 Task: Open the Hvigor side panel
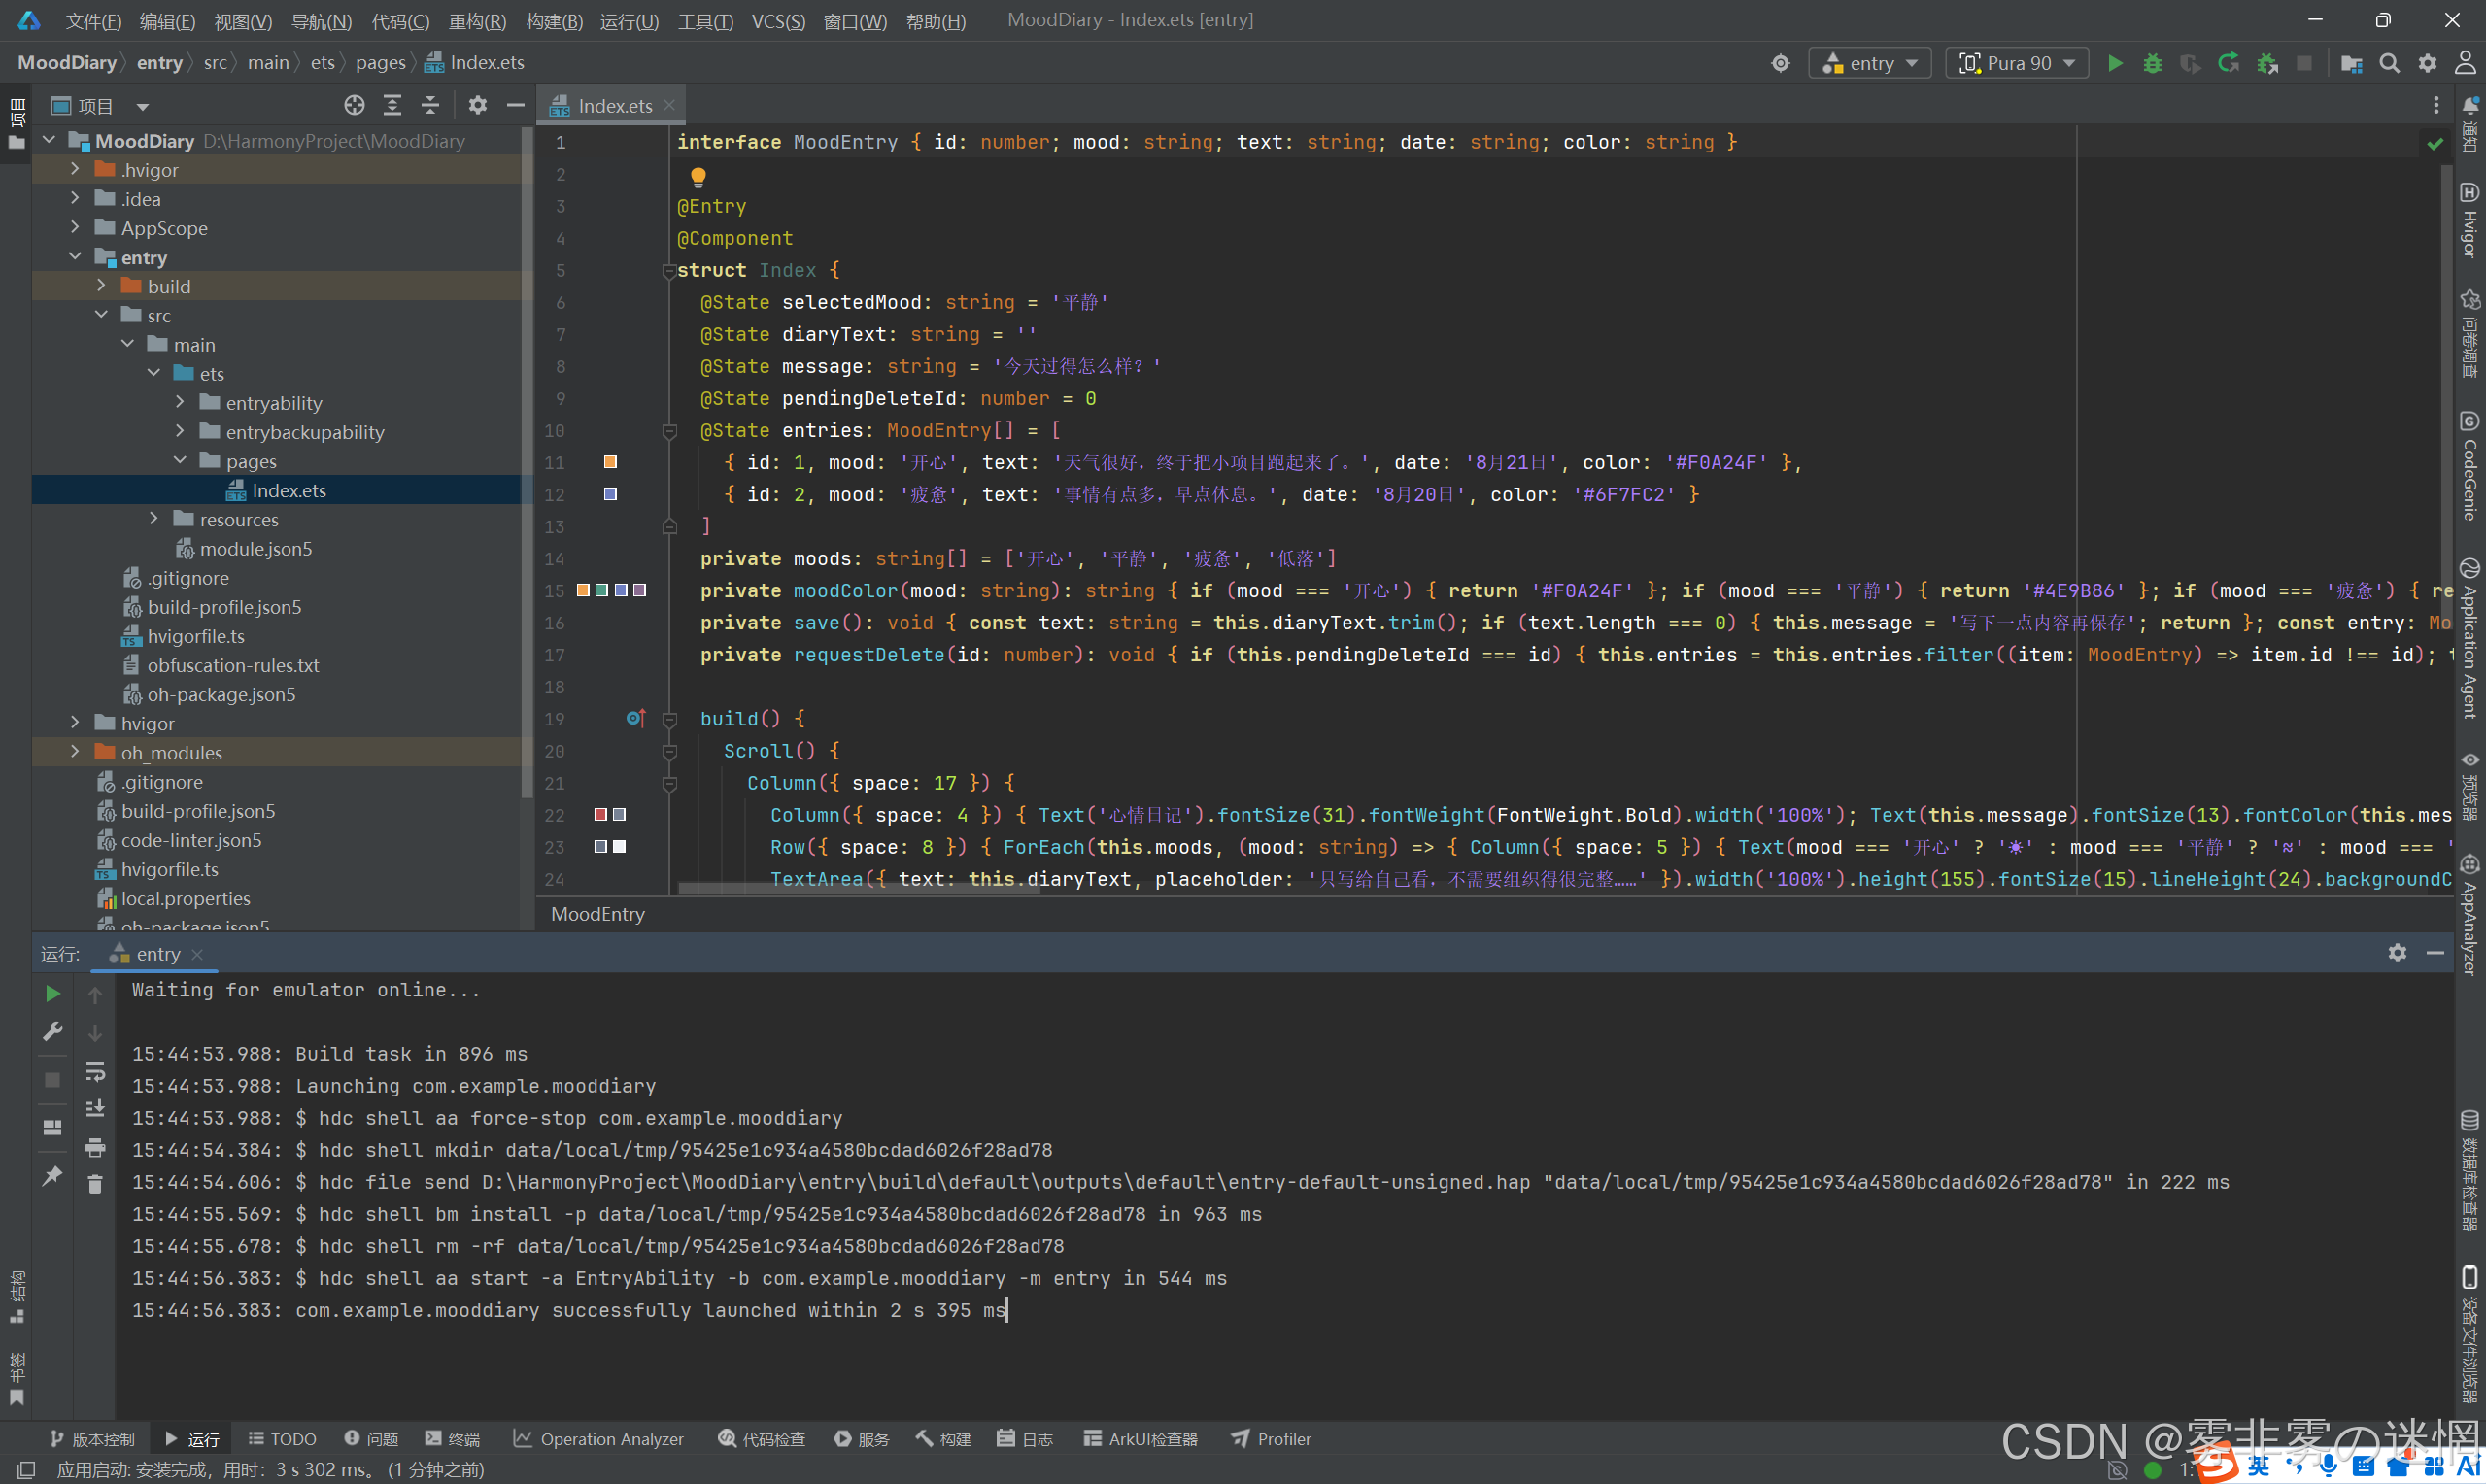point(2469,220)
